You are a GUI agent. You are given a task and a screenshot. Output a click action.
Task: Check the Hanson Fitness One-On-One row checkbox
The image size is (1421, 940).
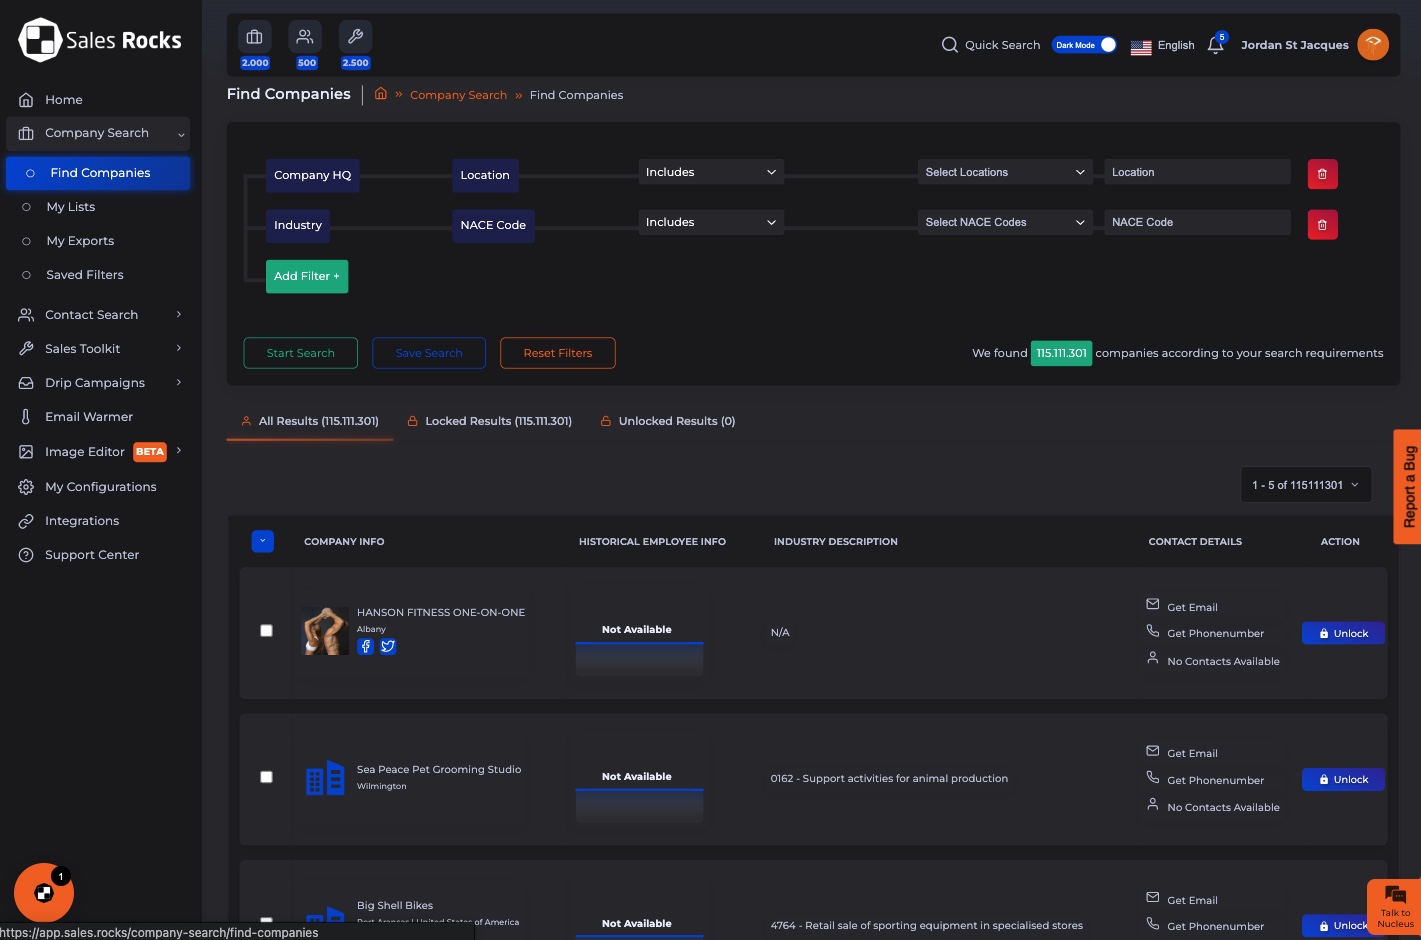tap(266, 631)
